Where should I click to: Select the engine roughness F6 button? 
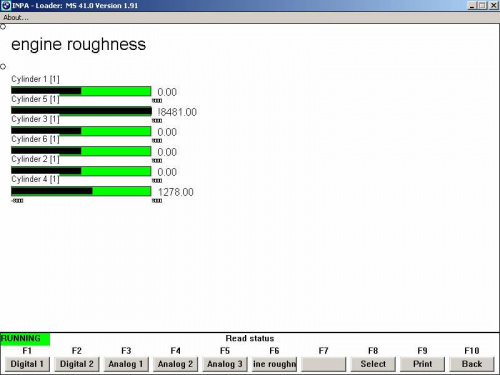pyautogui.click(x=274, y=364)
